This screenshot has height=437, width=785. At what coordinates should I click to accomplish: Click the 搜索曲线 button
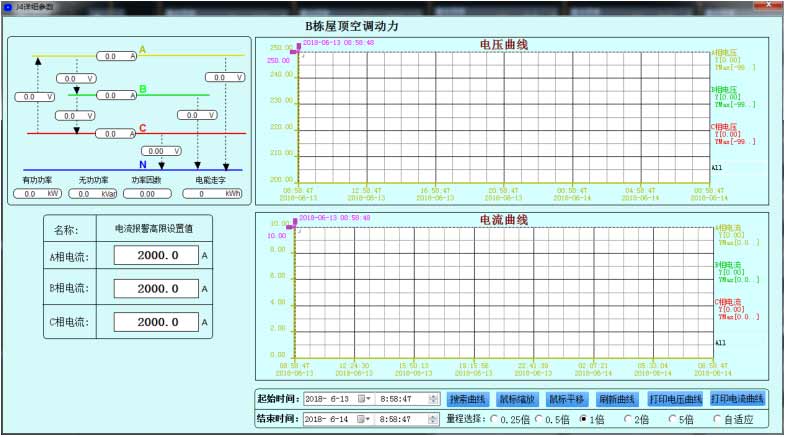(x=467, y=398)
